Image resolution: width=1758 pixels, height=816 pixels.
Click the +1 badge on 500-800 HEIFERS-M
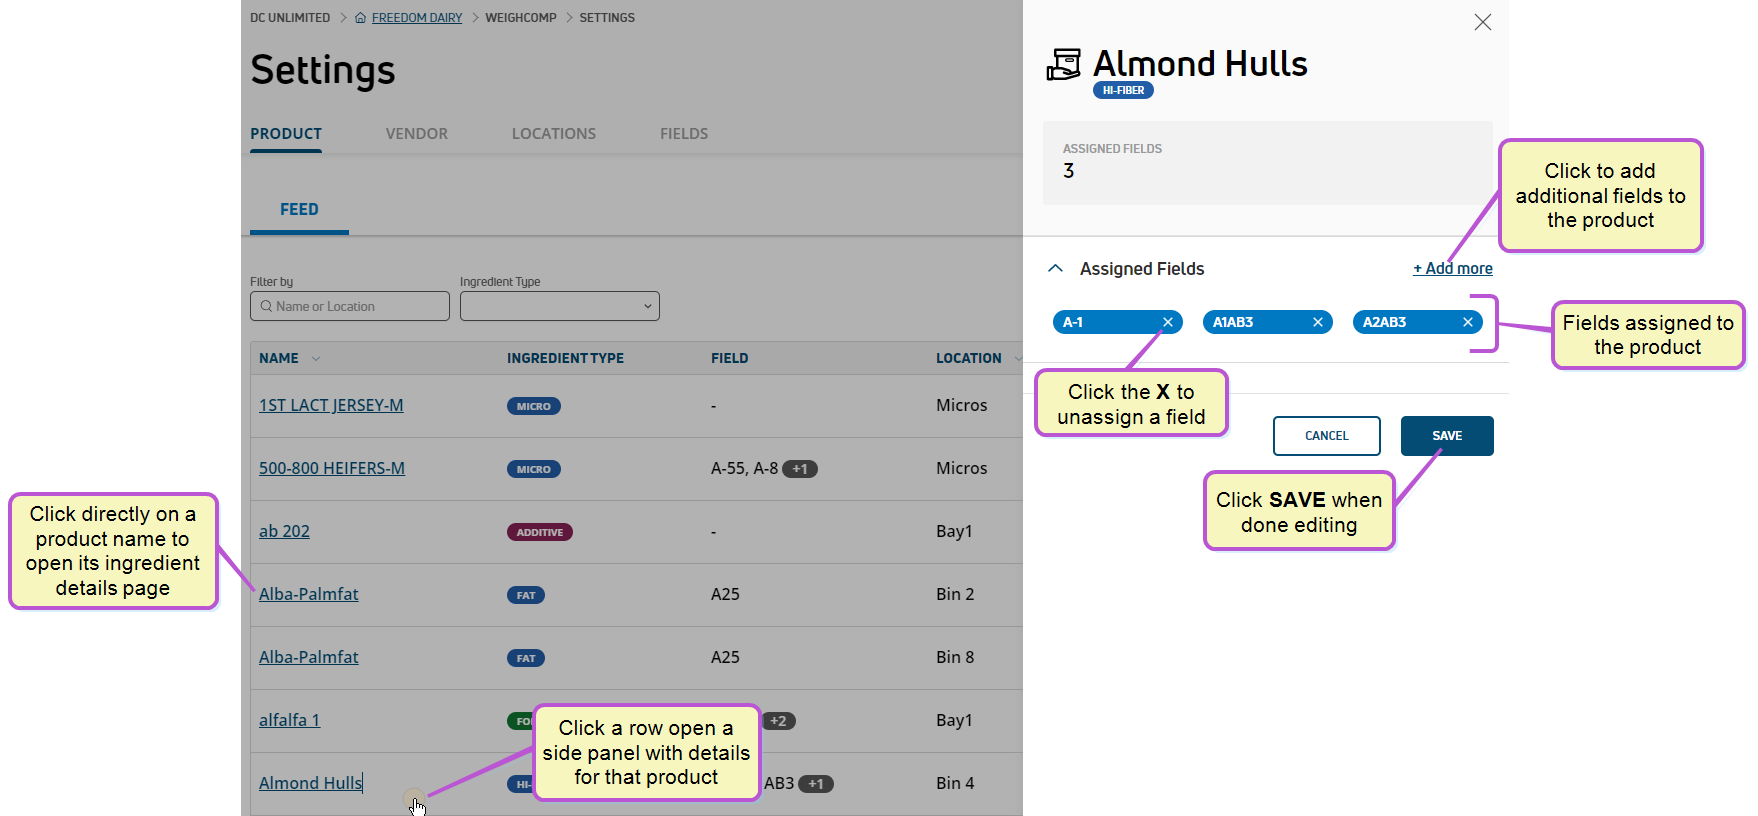[800, 469]
